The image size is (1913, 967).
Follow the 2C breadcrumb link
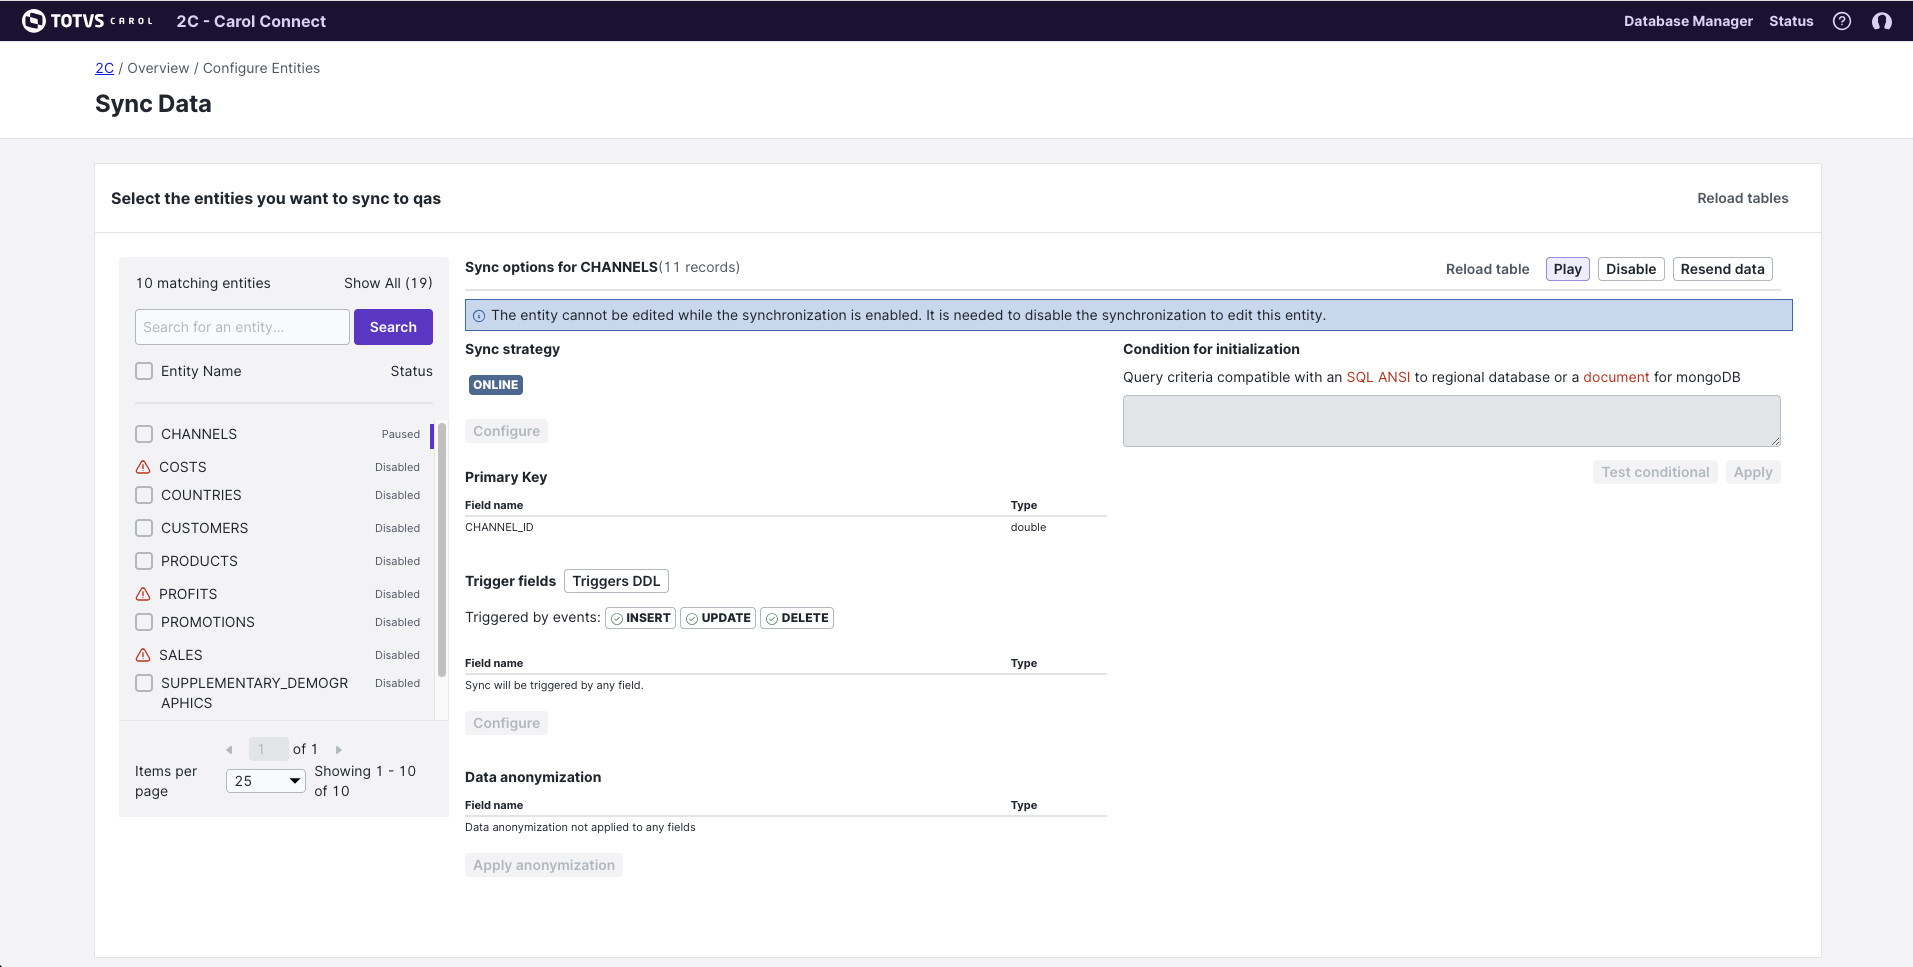tap(105, 68)
